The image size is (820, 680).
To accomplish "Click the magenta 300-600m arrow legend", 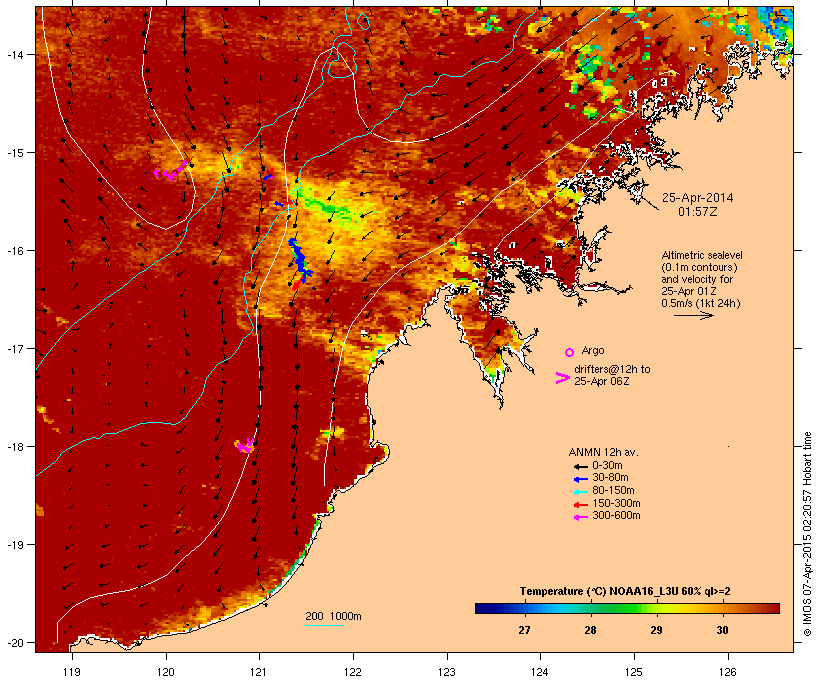I will coord(580,517).
